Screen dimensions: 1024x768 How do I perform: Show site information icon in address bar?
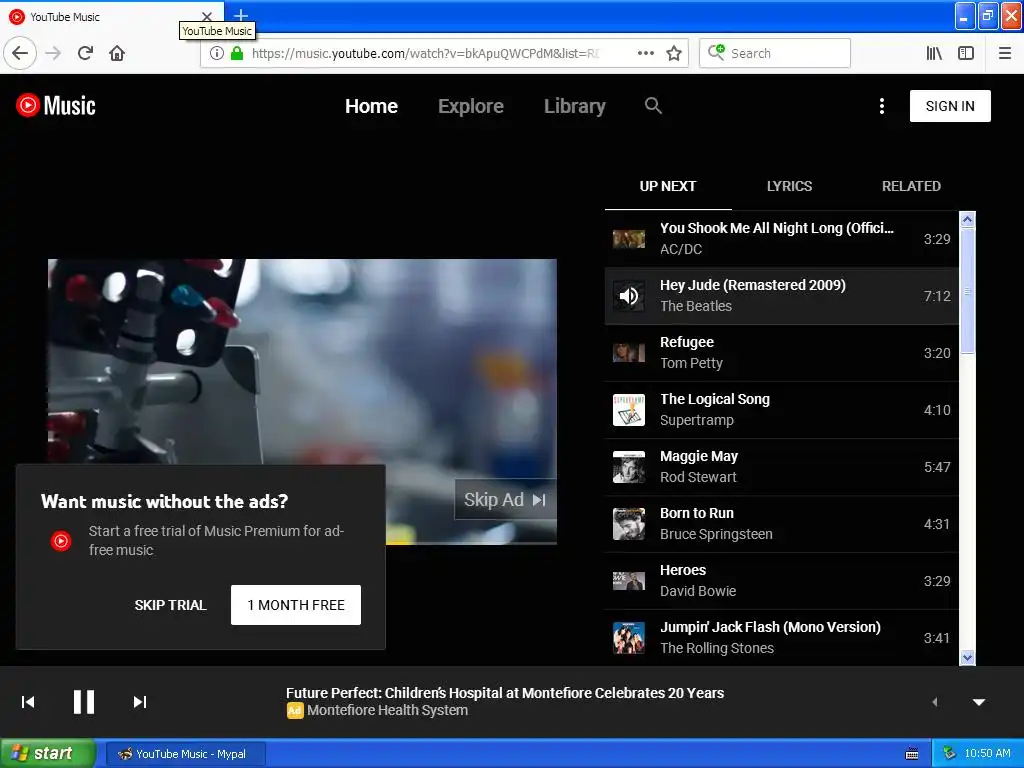(217, 53)
